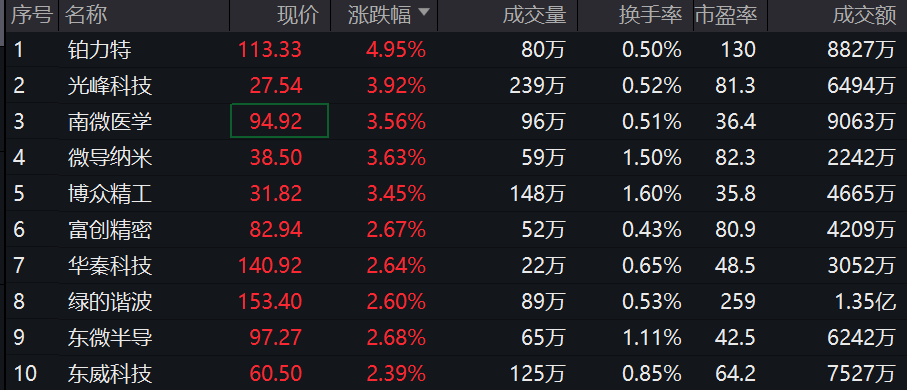Click change value 2.64%
This screenshot has width=907, height=390.
tap(396, 266)
